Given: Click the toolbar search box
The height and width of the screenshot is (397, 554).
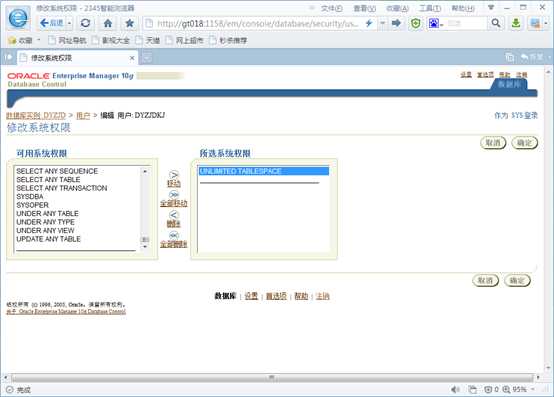Looking at the screenshot, I should click(465, 24).
